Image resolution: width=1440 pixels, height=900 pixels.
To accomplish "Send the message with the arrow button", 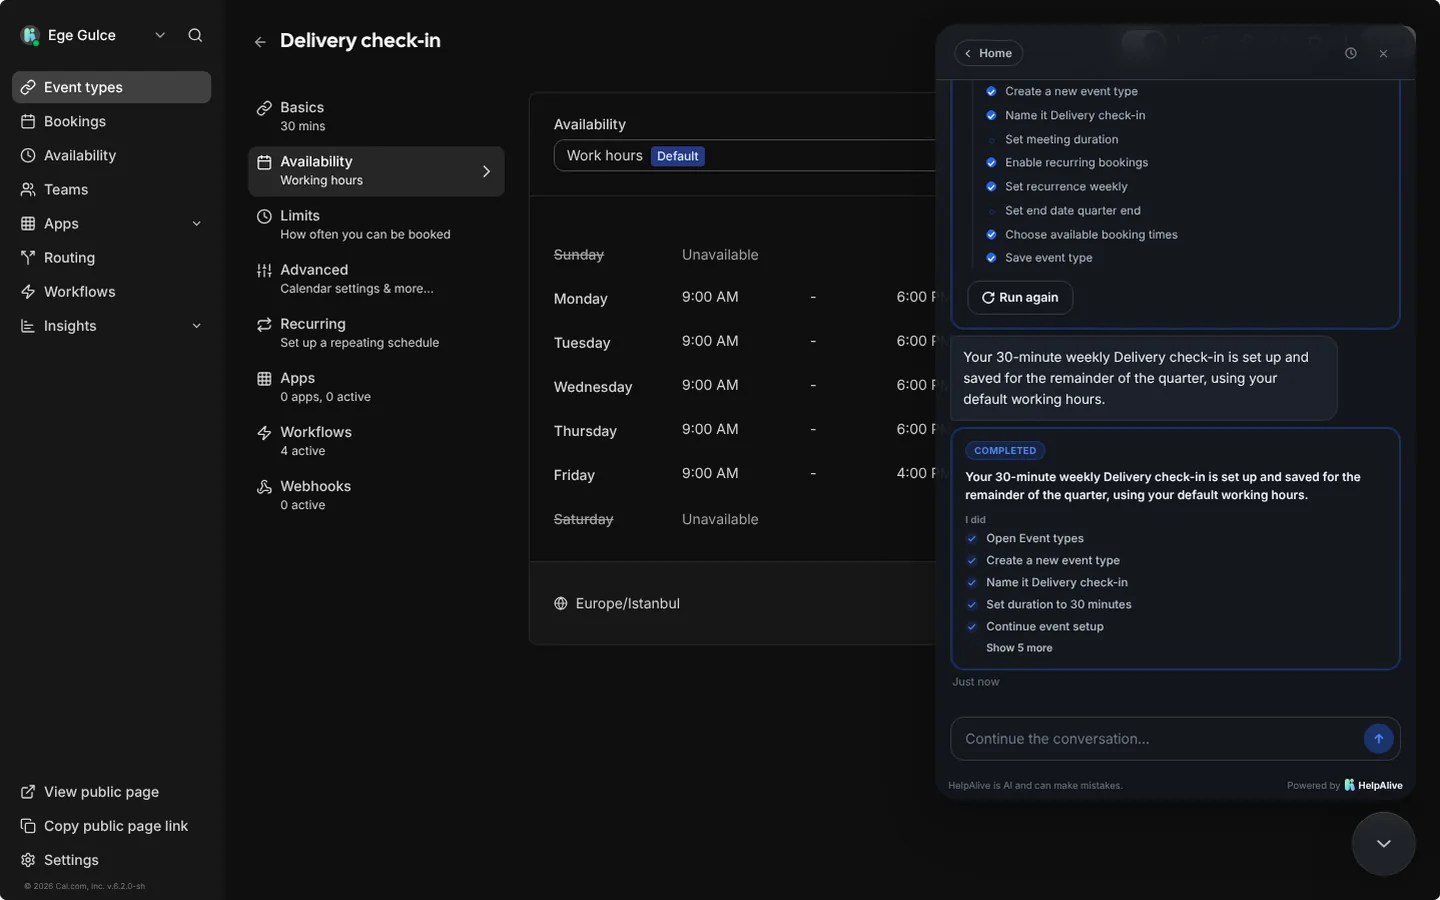I will [1378, 739].
